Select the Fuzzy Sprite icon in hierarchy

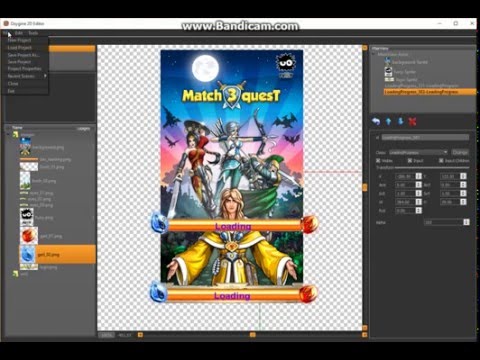388,71
